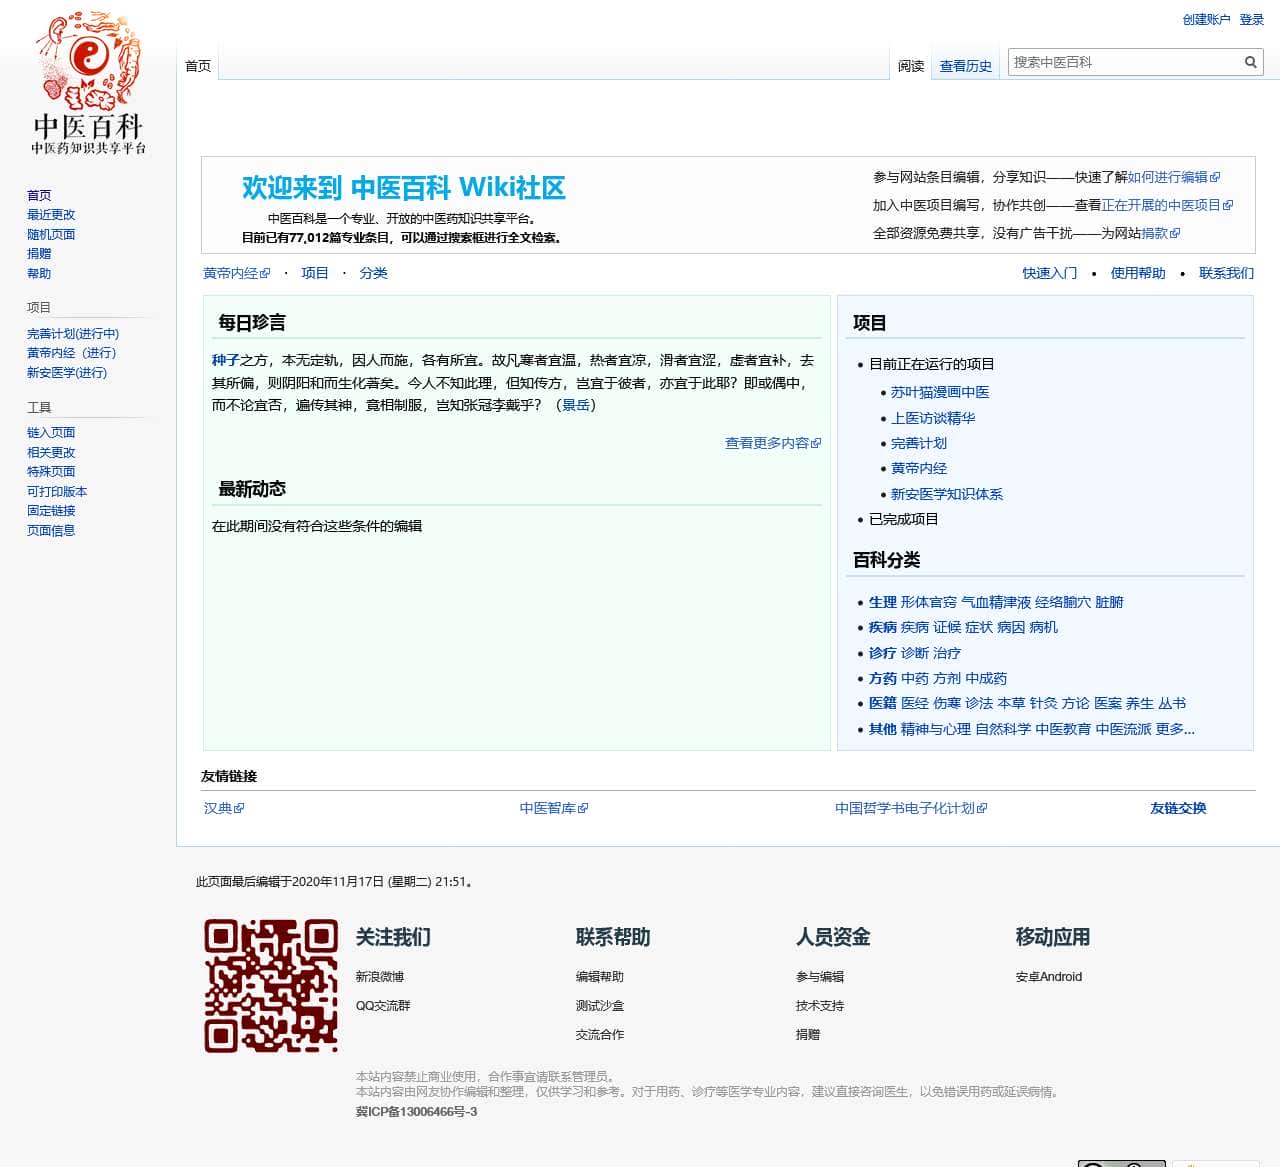
Task: Open 首页 in the sidebar
Action: pos(39,196)
